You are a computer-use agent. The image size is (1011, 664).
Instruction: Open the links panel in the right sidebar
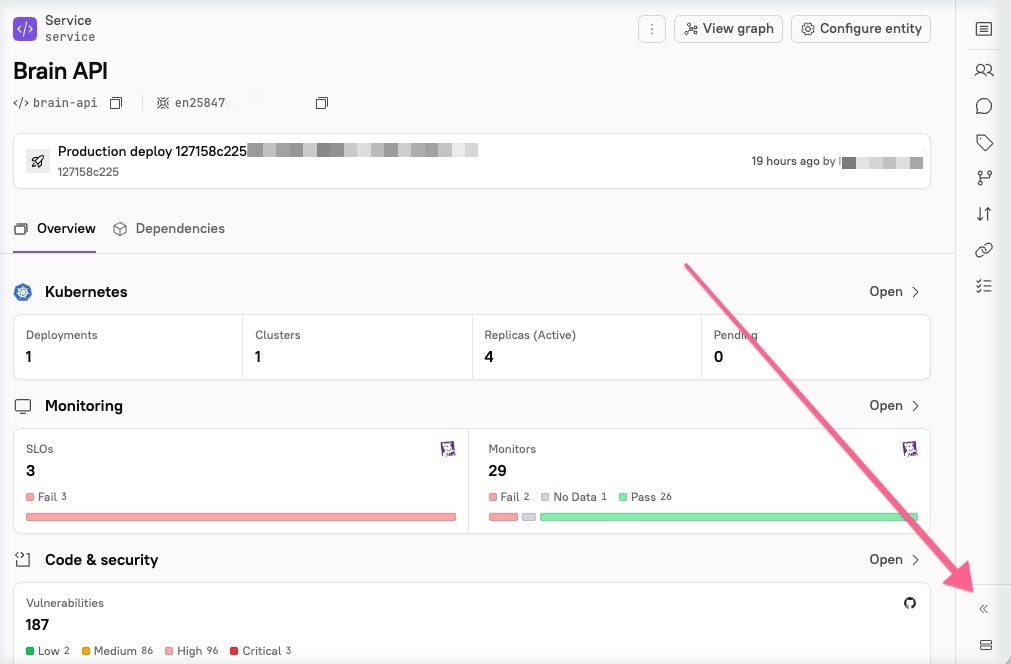pos(983,250)
